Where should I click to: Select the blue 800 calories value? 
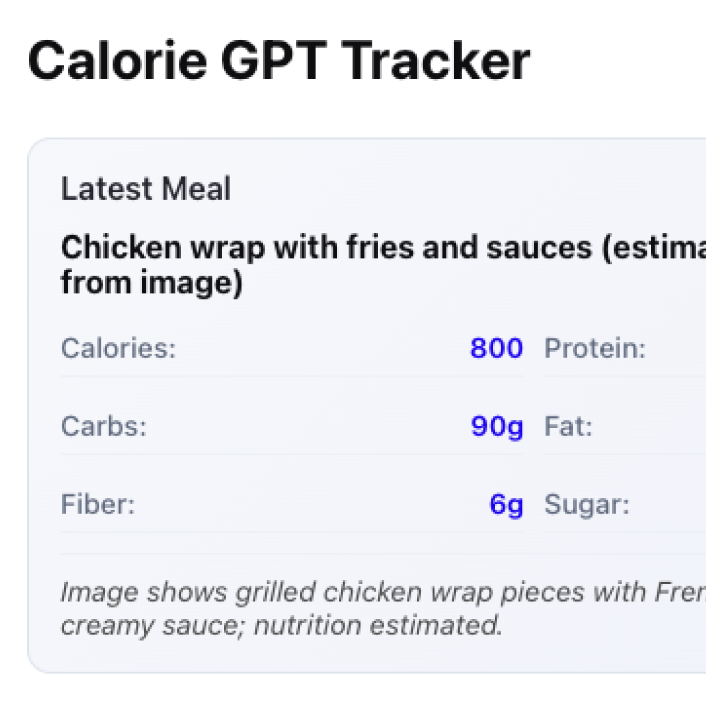click(496, 349)
